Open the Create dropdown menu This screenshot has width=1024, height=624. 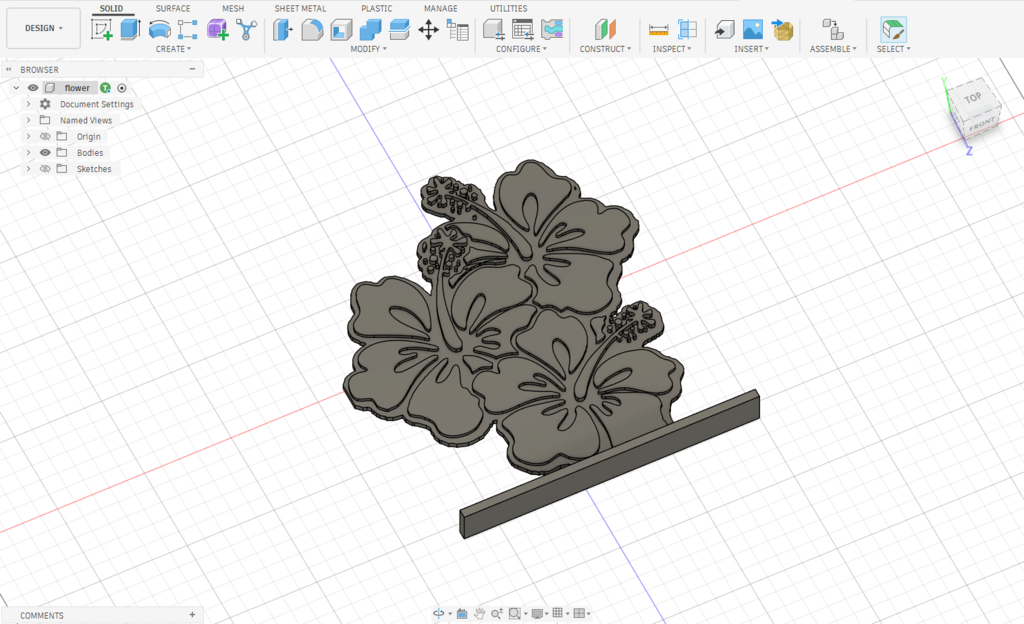tap(173, 49)
